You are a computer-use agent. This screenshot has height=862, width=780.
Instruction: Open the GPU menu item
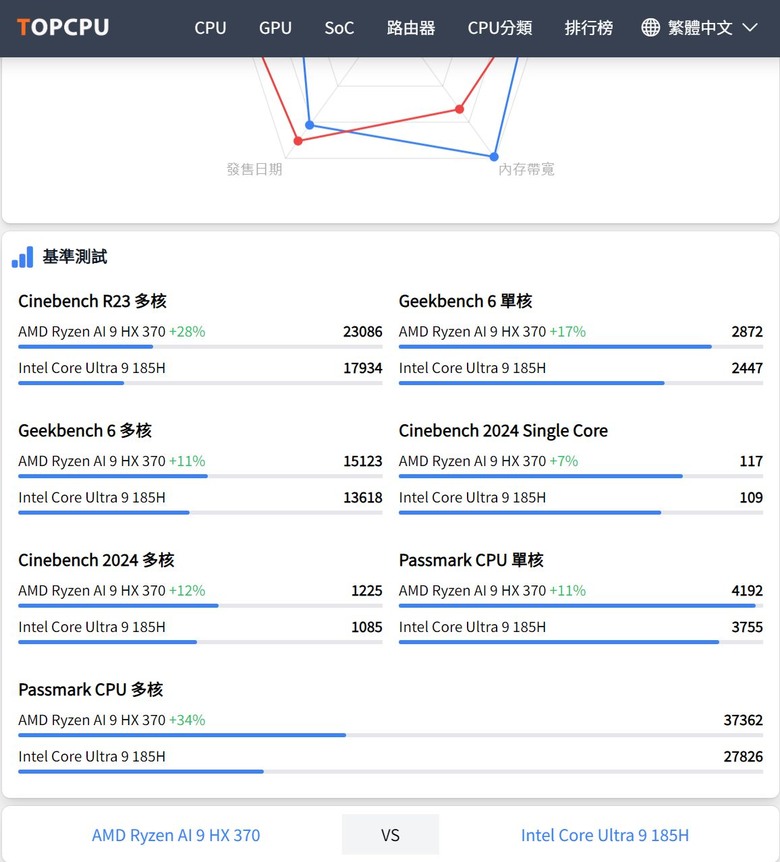pos(275,27)
